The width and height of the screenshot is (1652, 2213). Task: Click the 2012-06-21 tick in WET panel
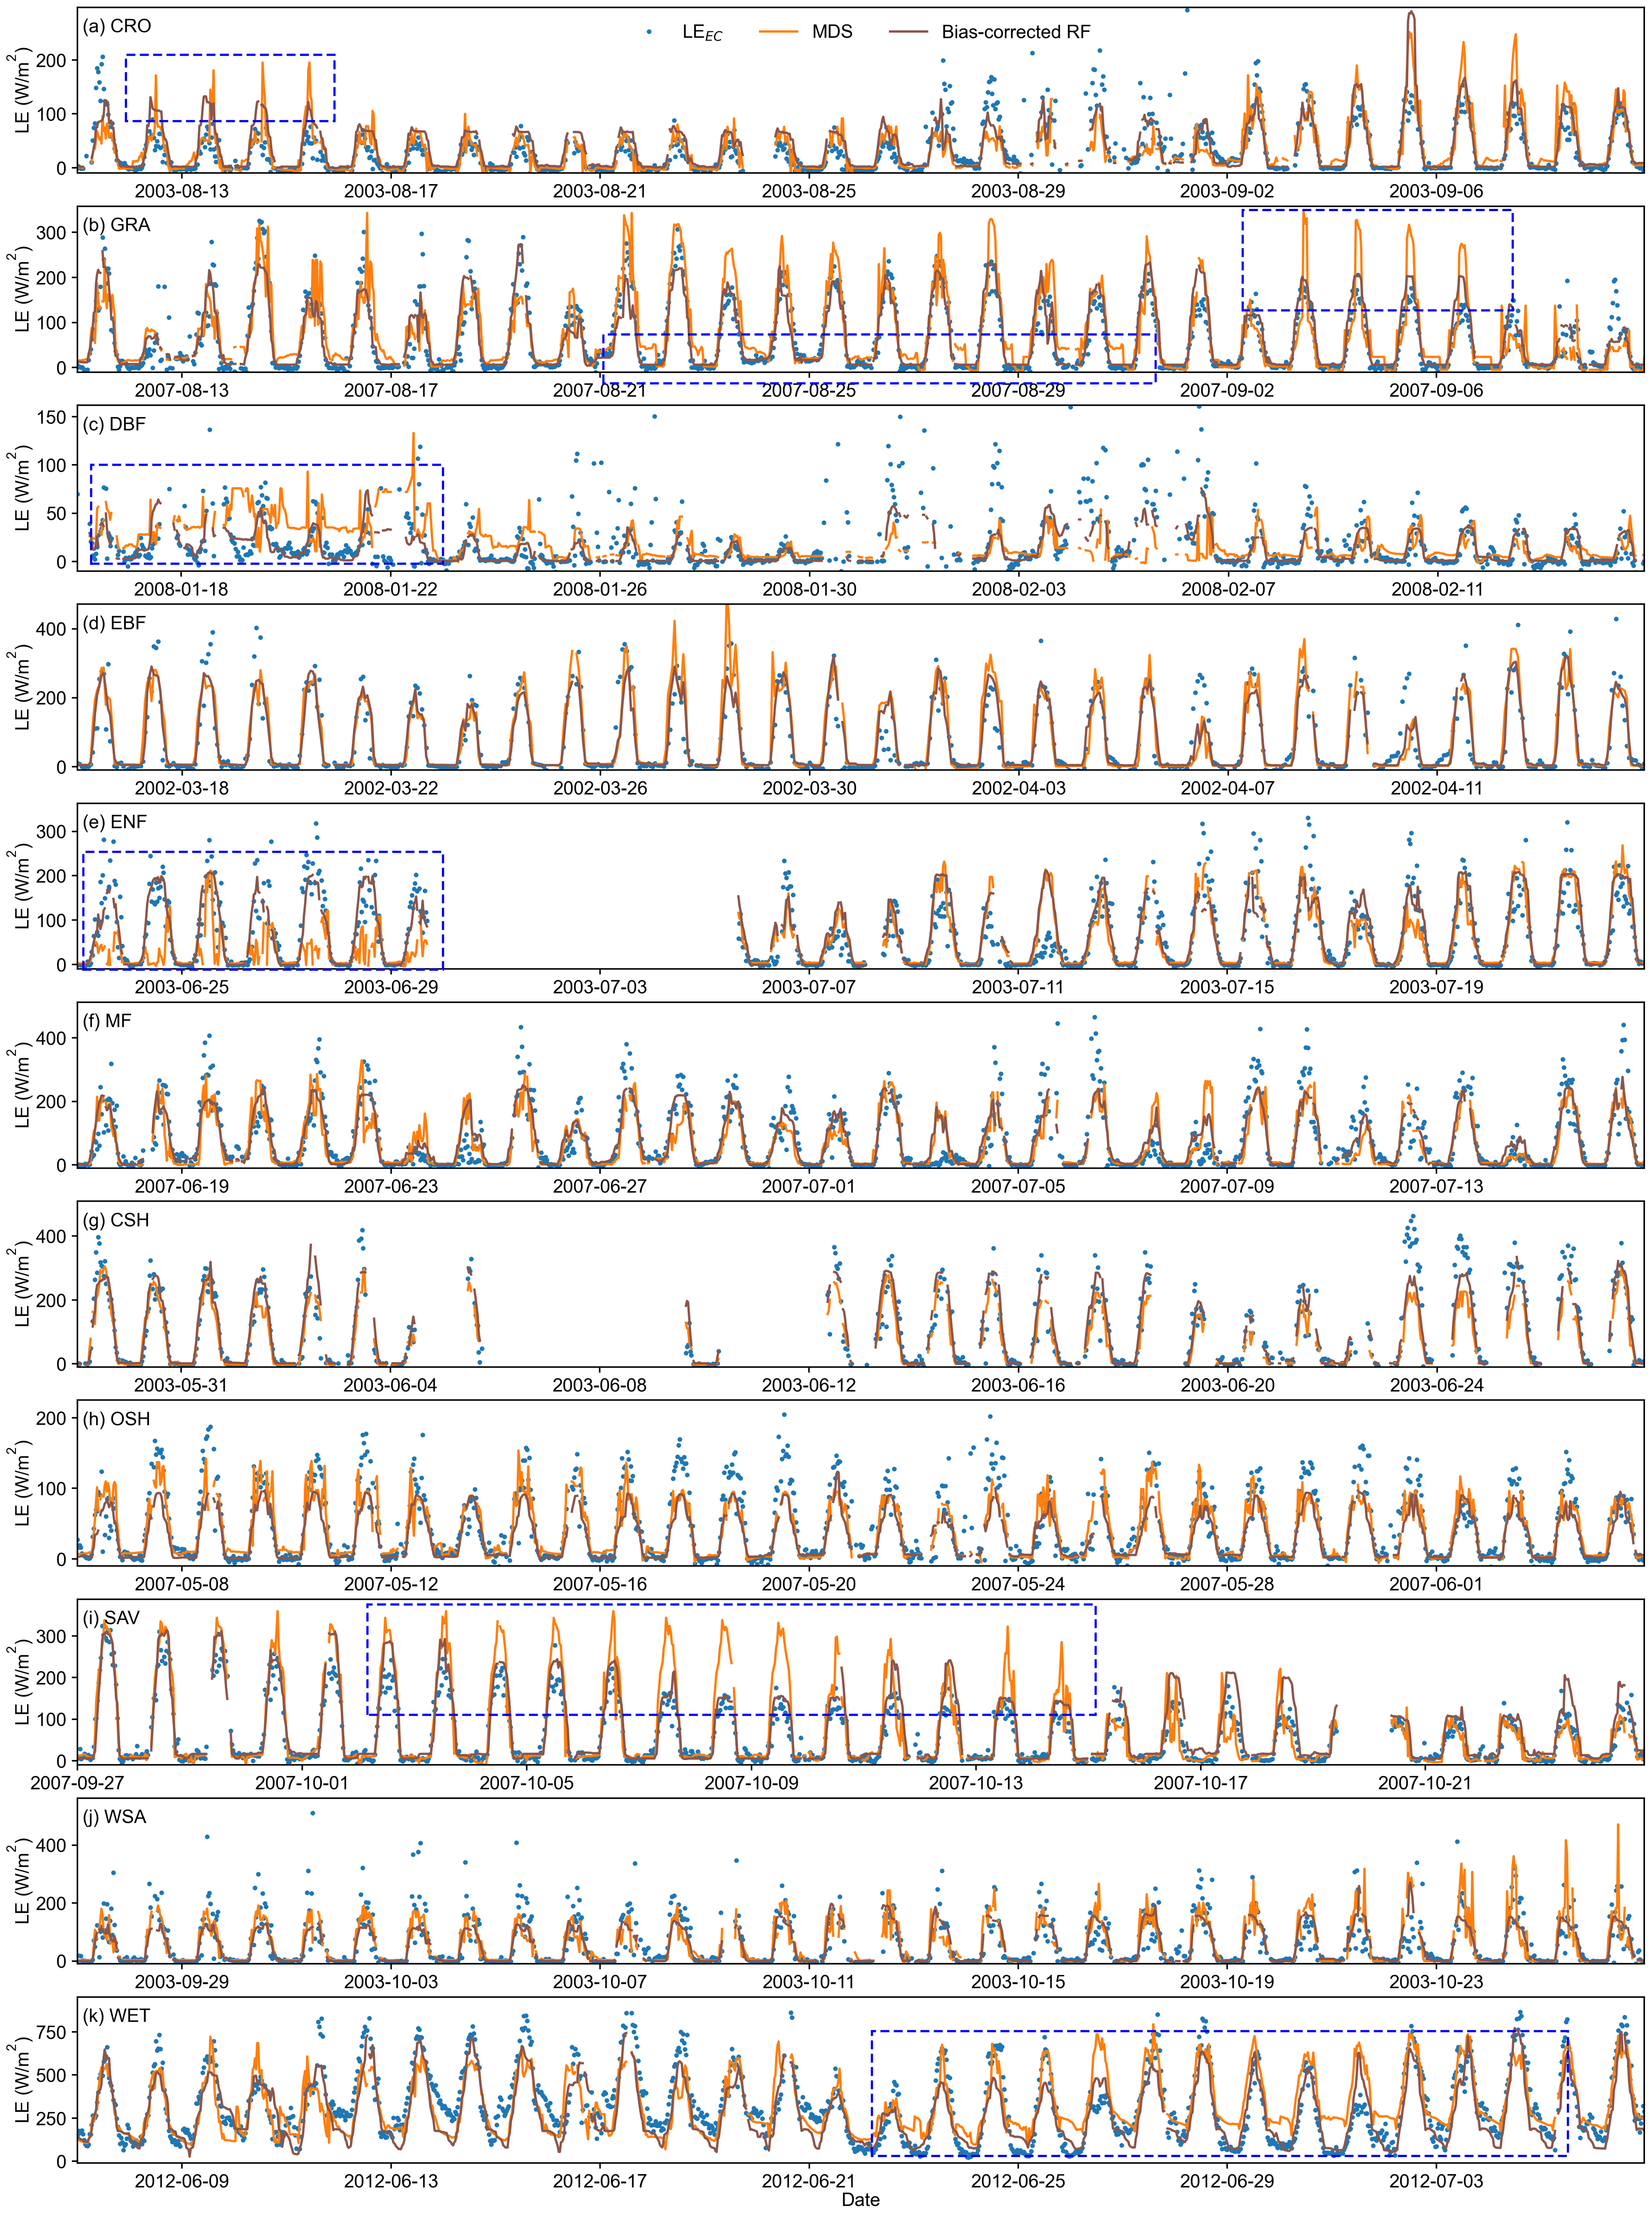(x=809, y=2181)
